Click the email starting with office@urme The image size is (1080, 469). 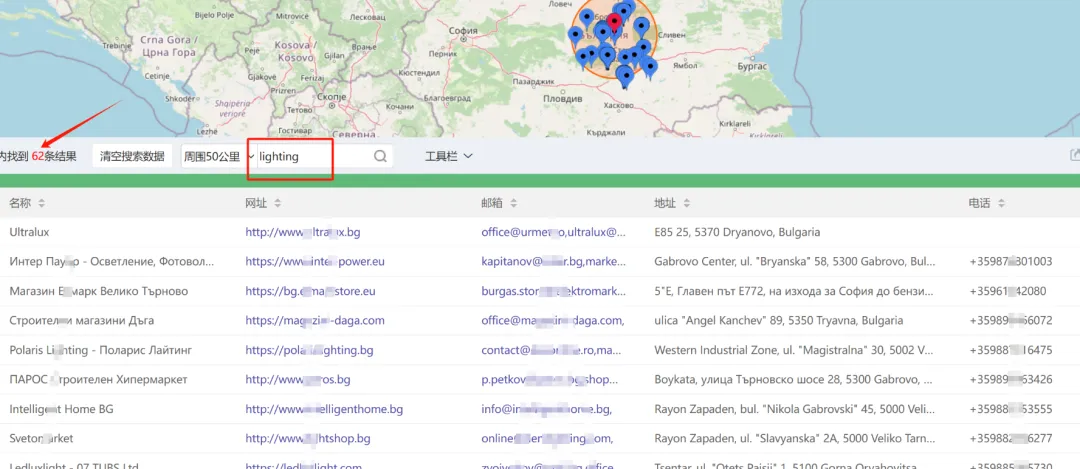[x=554, y=233]
